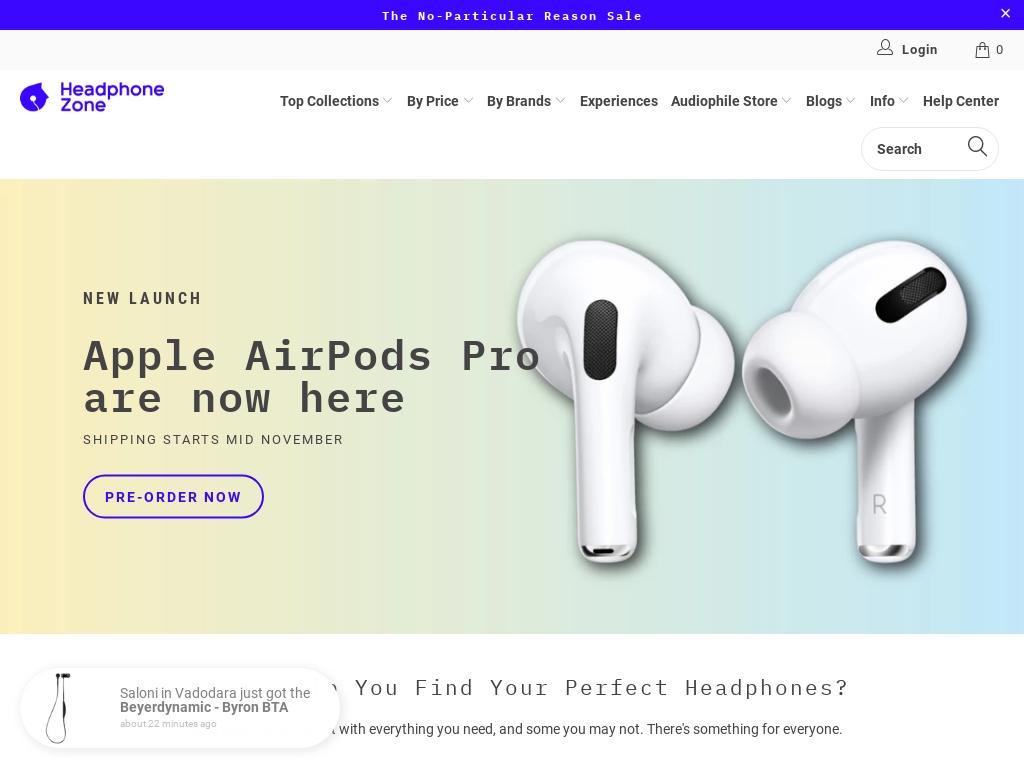Open the Experiences menu item
The height and width of the screenshot is (768, 1024).
[618, 101]
